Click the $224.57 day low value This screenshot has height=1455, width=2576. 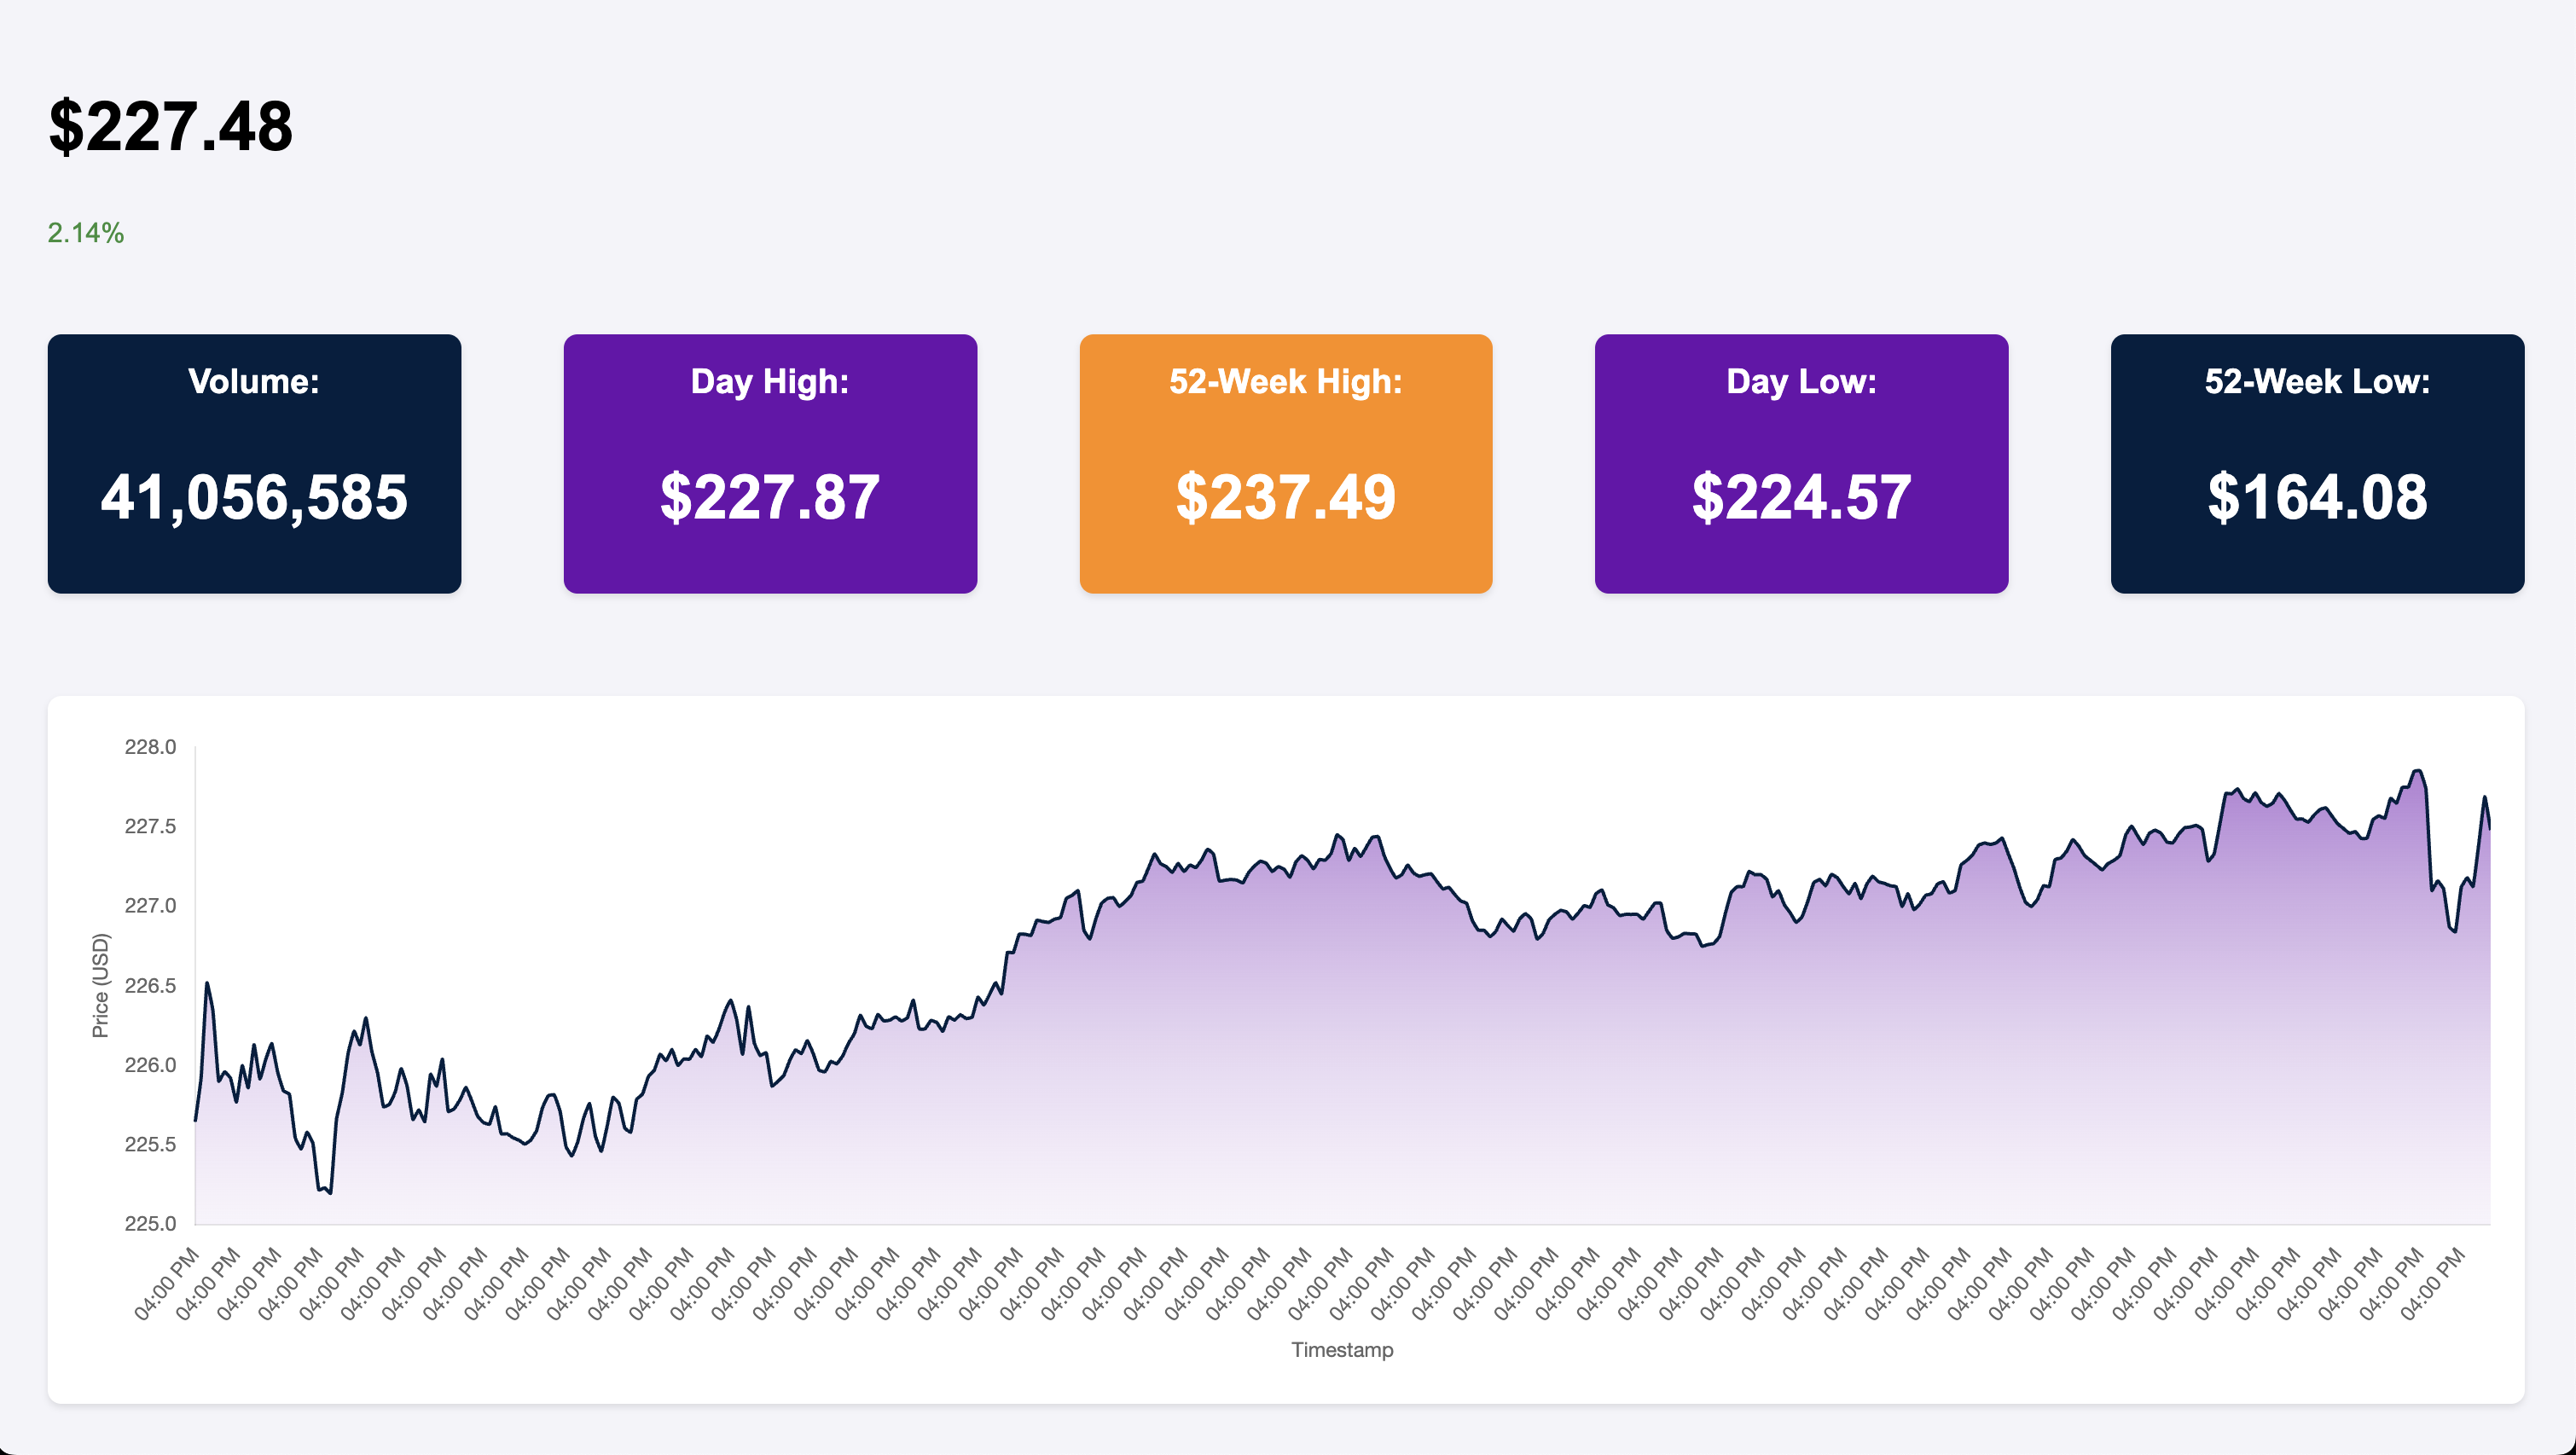tap(1801, 497)
